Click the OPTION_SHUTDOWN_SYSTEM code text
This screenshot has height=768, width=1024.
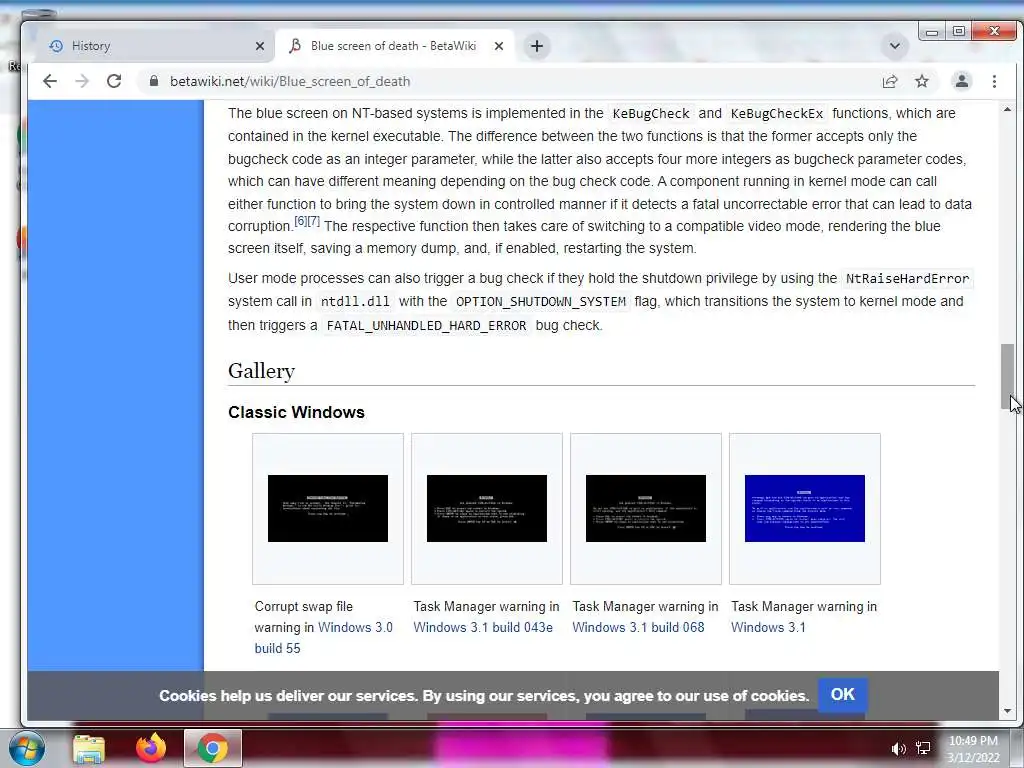tap(540, 302)
